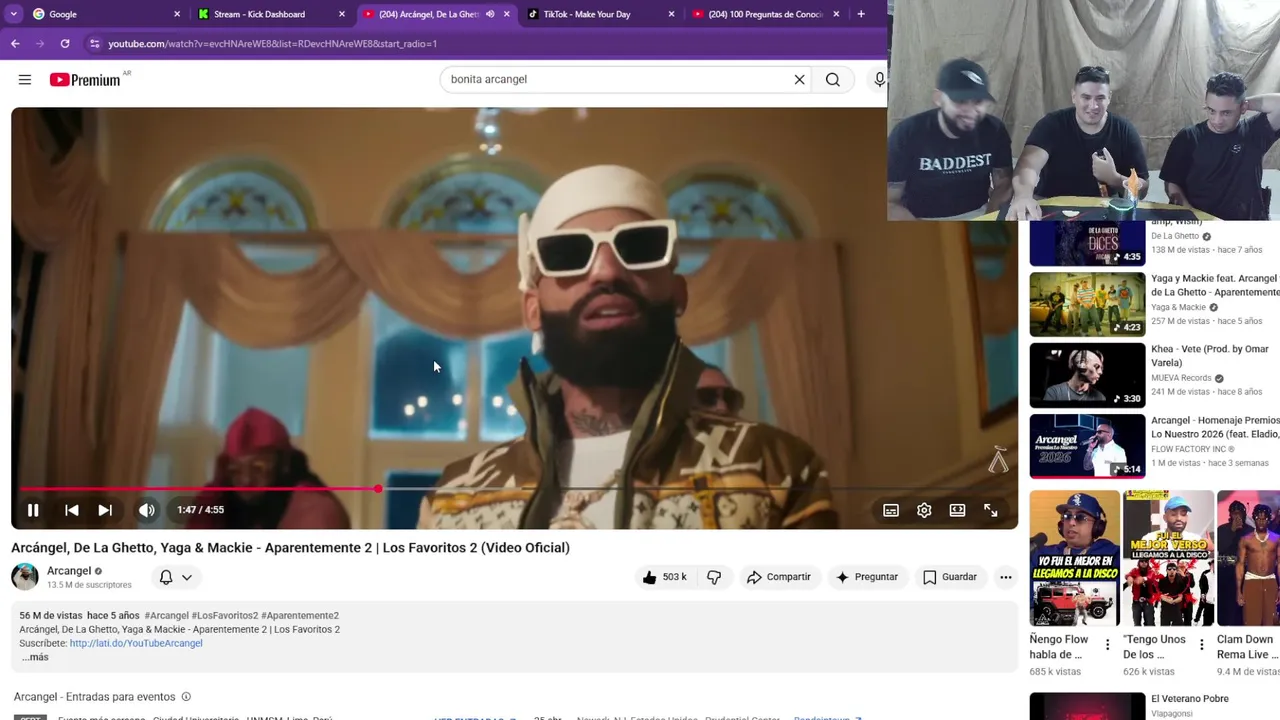Viewport: 1280px width, 720px height.
Task: Mute the video volume
Action: click(147, 510)
